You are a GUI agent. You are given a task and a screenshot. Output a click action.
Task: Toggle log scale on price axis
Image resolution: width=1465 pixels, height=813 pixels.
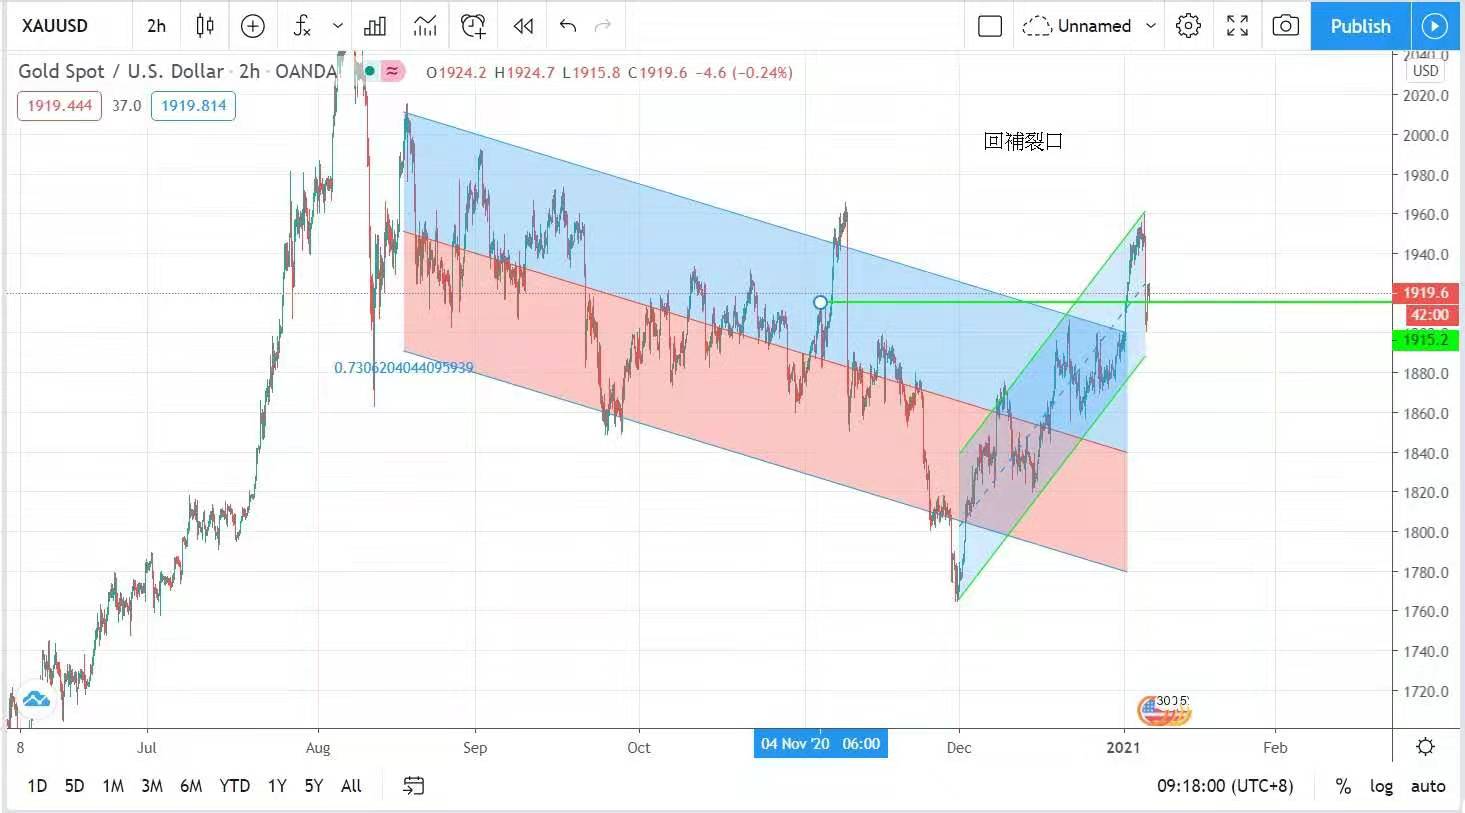pos(1381,786)
